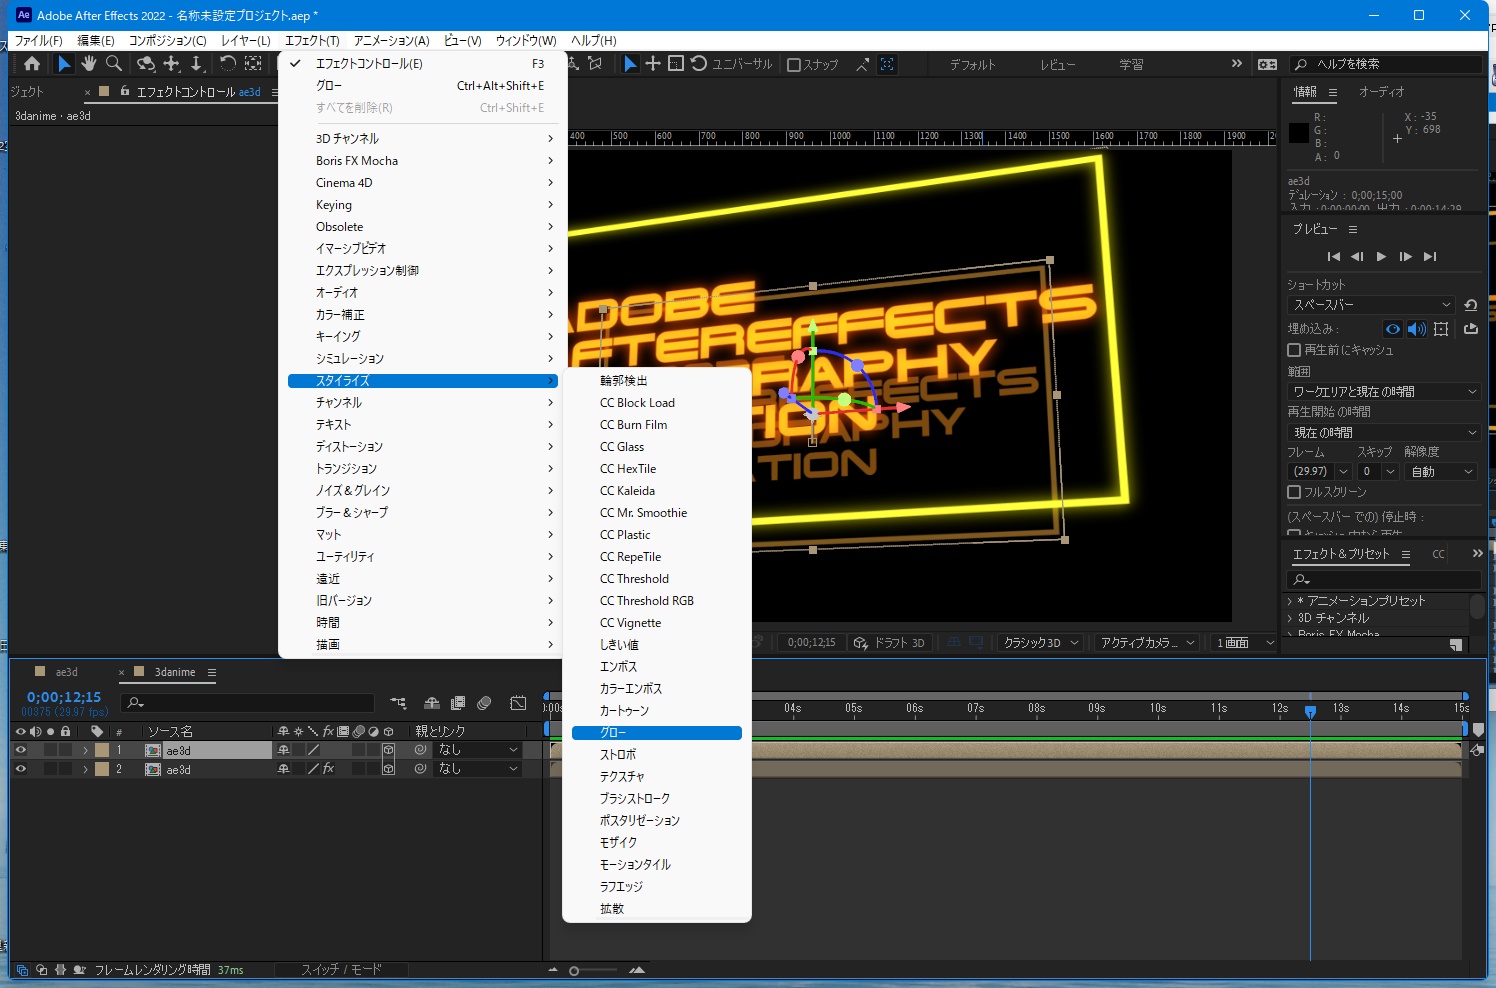Hide layer 1 ae3d with eye toggle

20,750
